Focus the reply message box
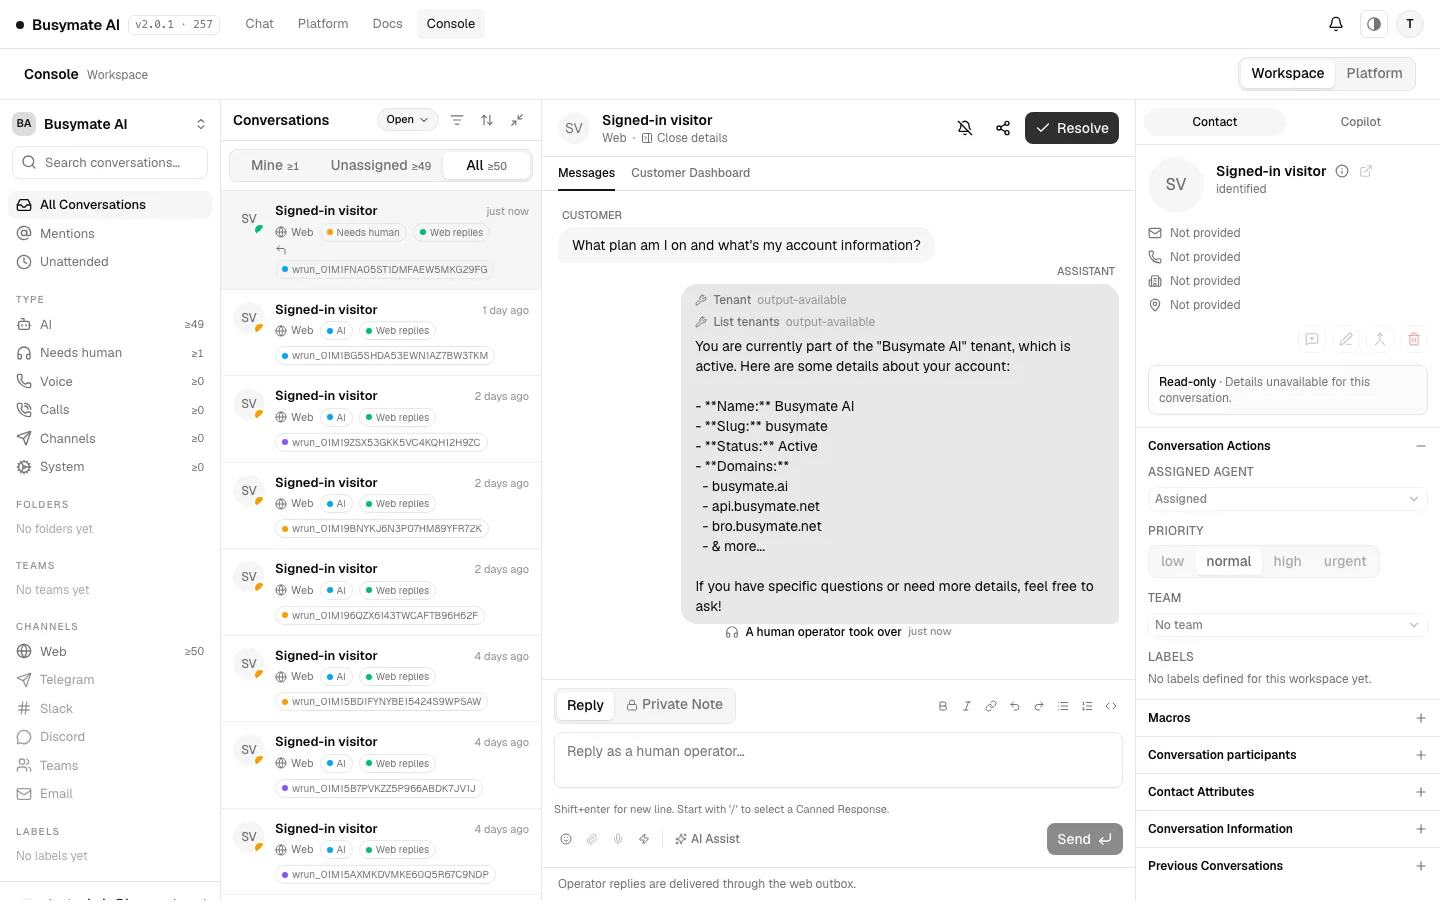 coord(838,760)
